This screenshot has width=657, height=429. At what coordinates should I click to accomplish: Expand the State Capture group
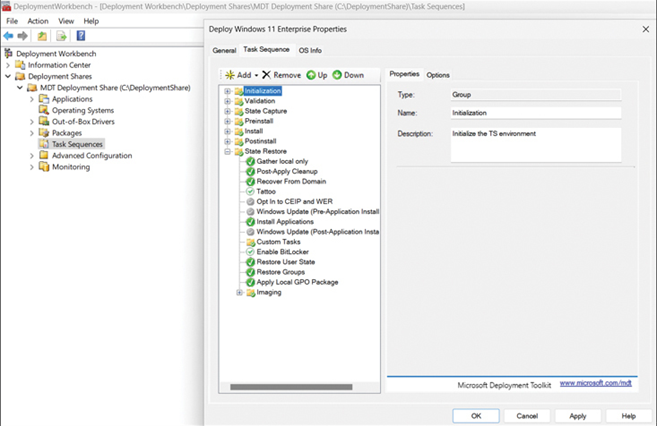point(228,111)
